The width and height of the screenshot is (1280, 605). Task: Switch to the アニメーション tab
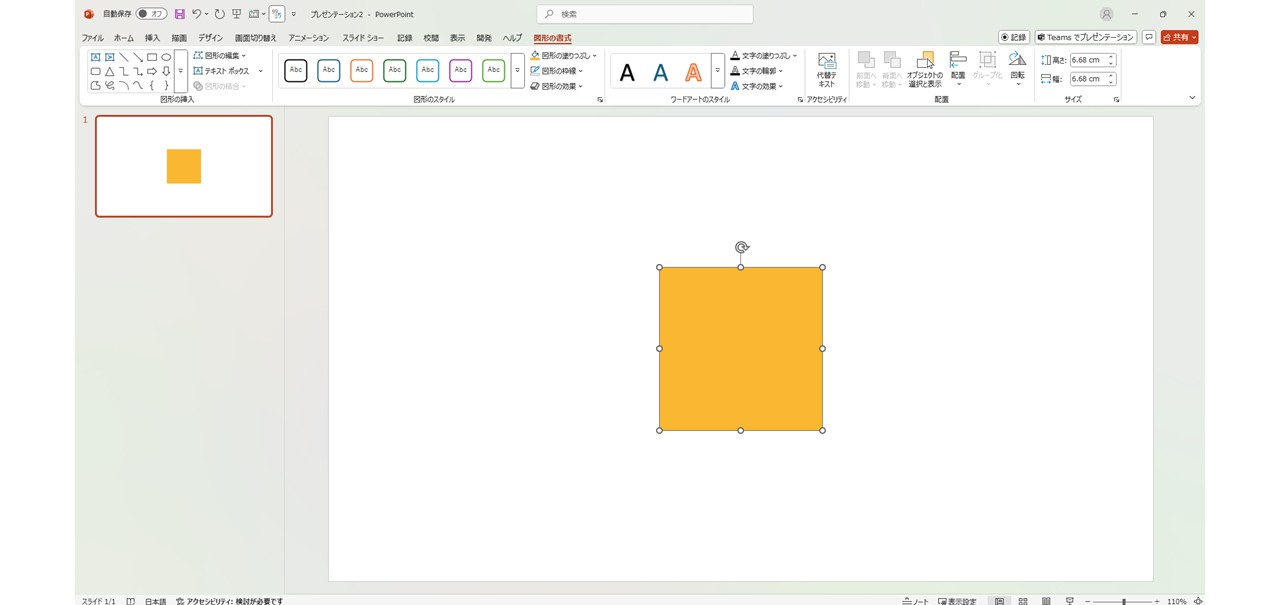point(309,38)
